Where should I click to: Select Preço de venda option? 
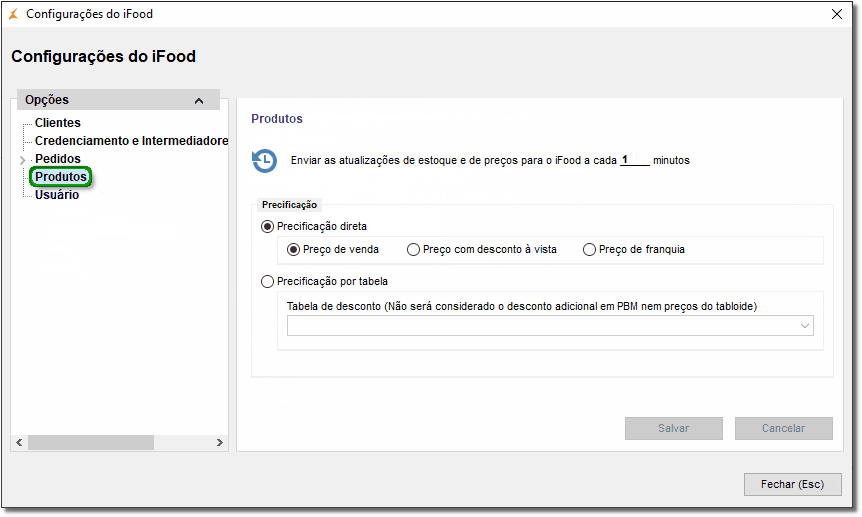click(294, 250)
